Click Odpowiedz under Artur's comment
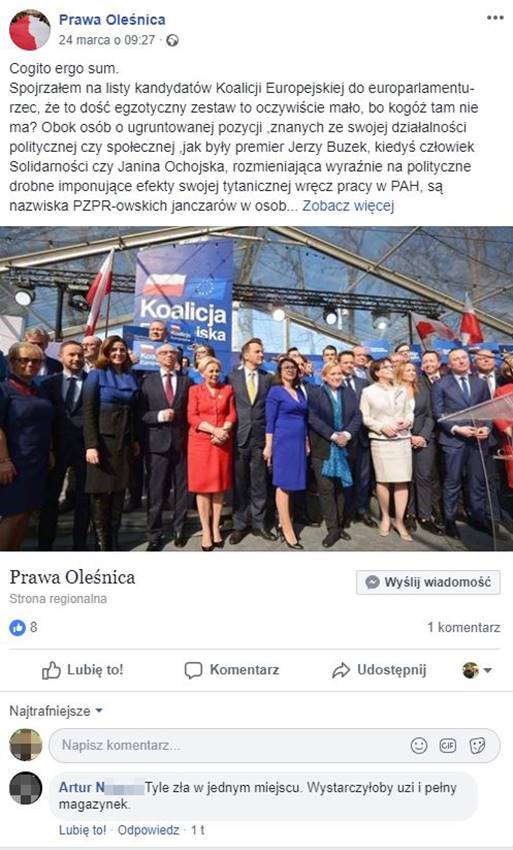This screenshot has width=513, height=850. [149, 830]
